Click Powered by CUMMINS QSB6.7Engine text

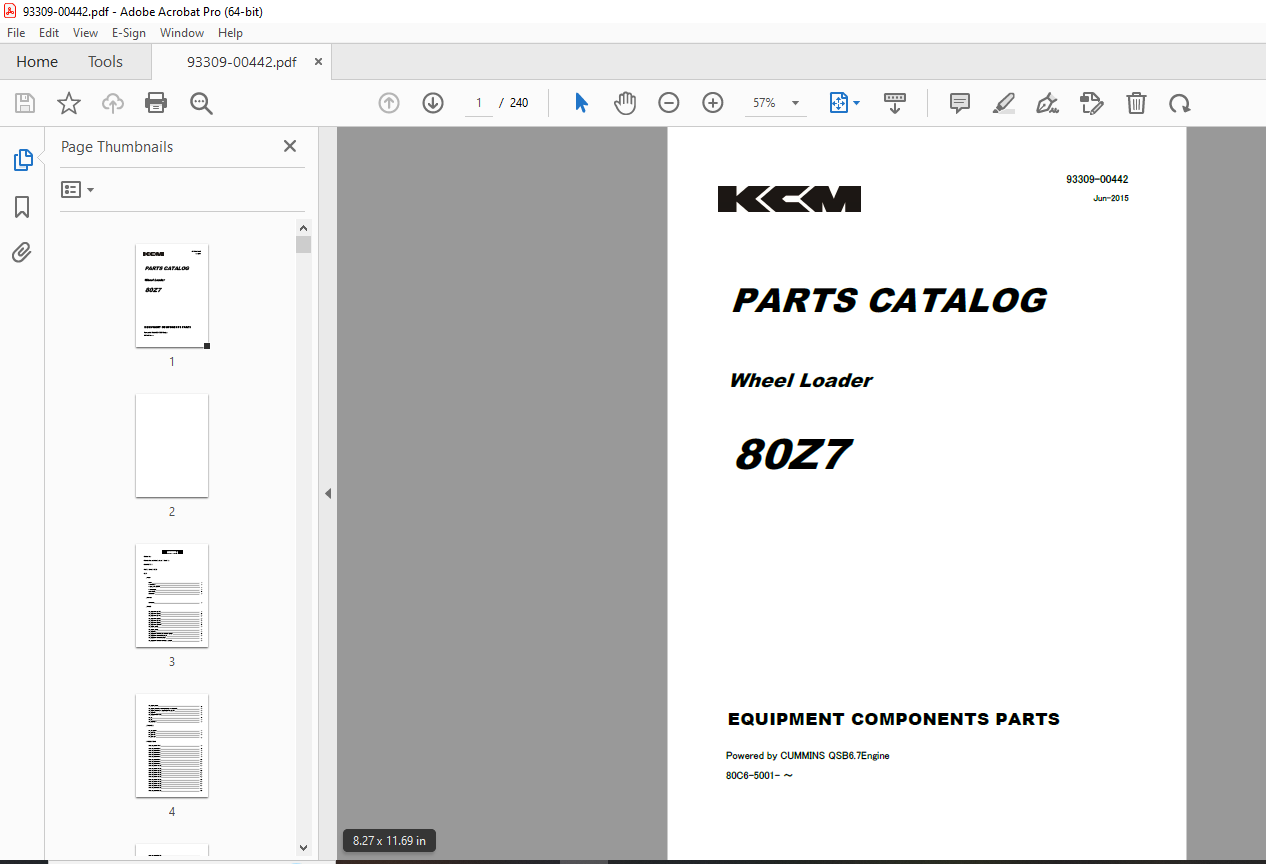pyautogui.click(x=808, y=756)
